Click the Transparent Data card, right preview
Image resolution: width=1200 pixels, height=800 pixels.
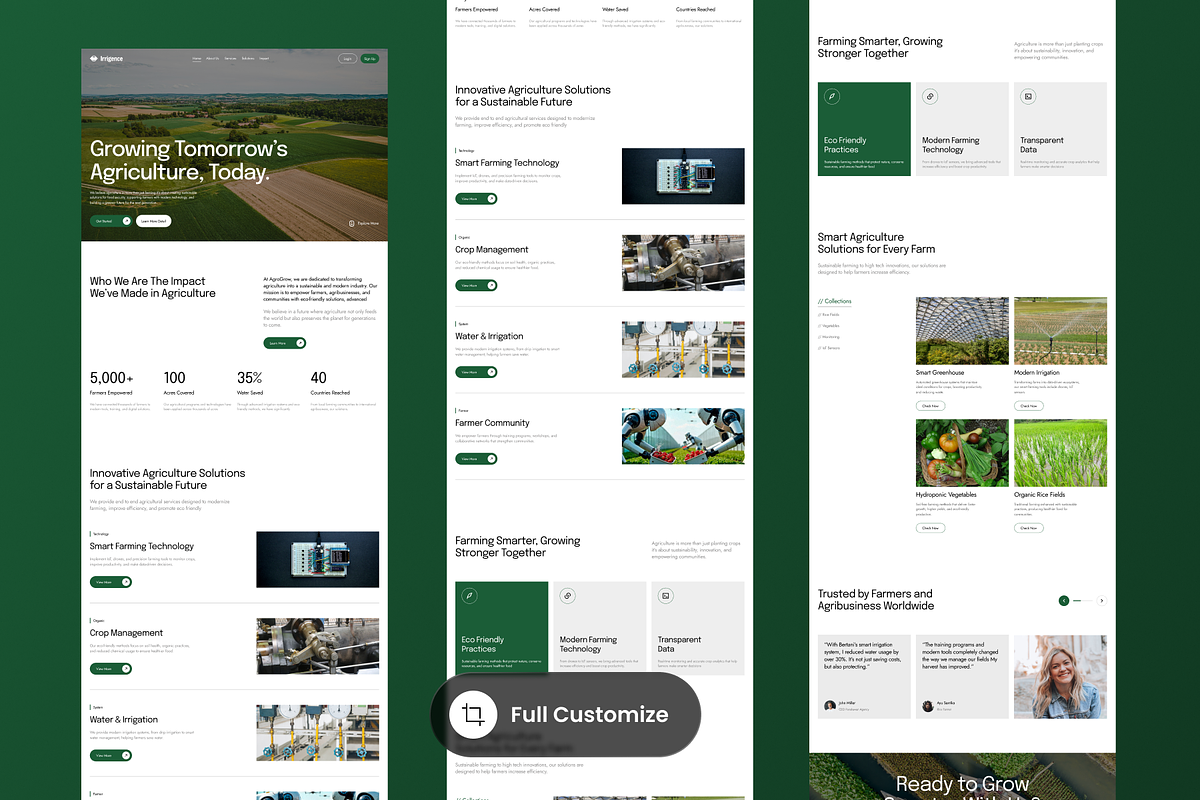click(1060, 129)
